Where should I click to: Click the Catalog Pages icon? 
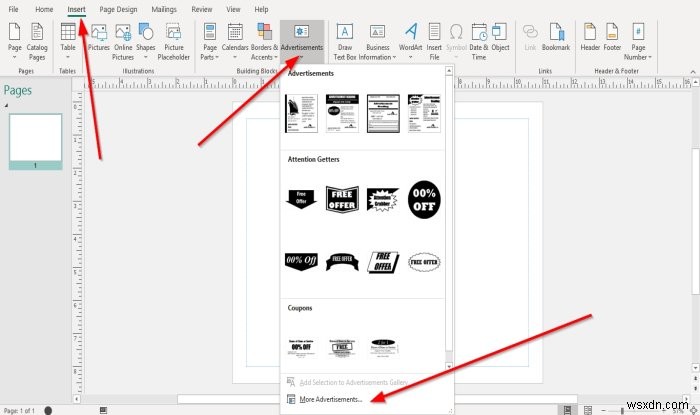coord(37,41)
